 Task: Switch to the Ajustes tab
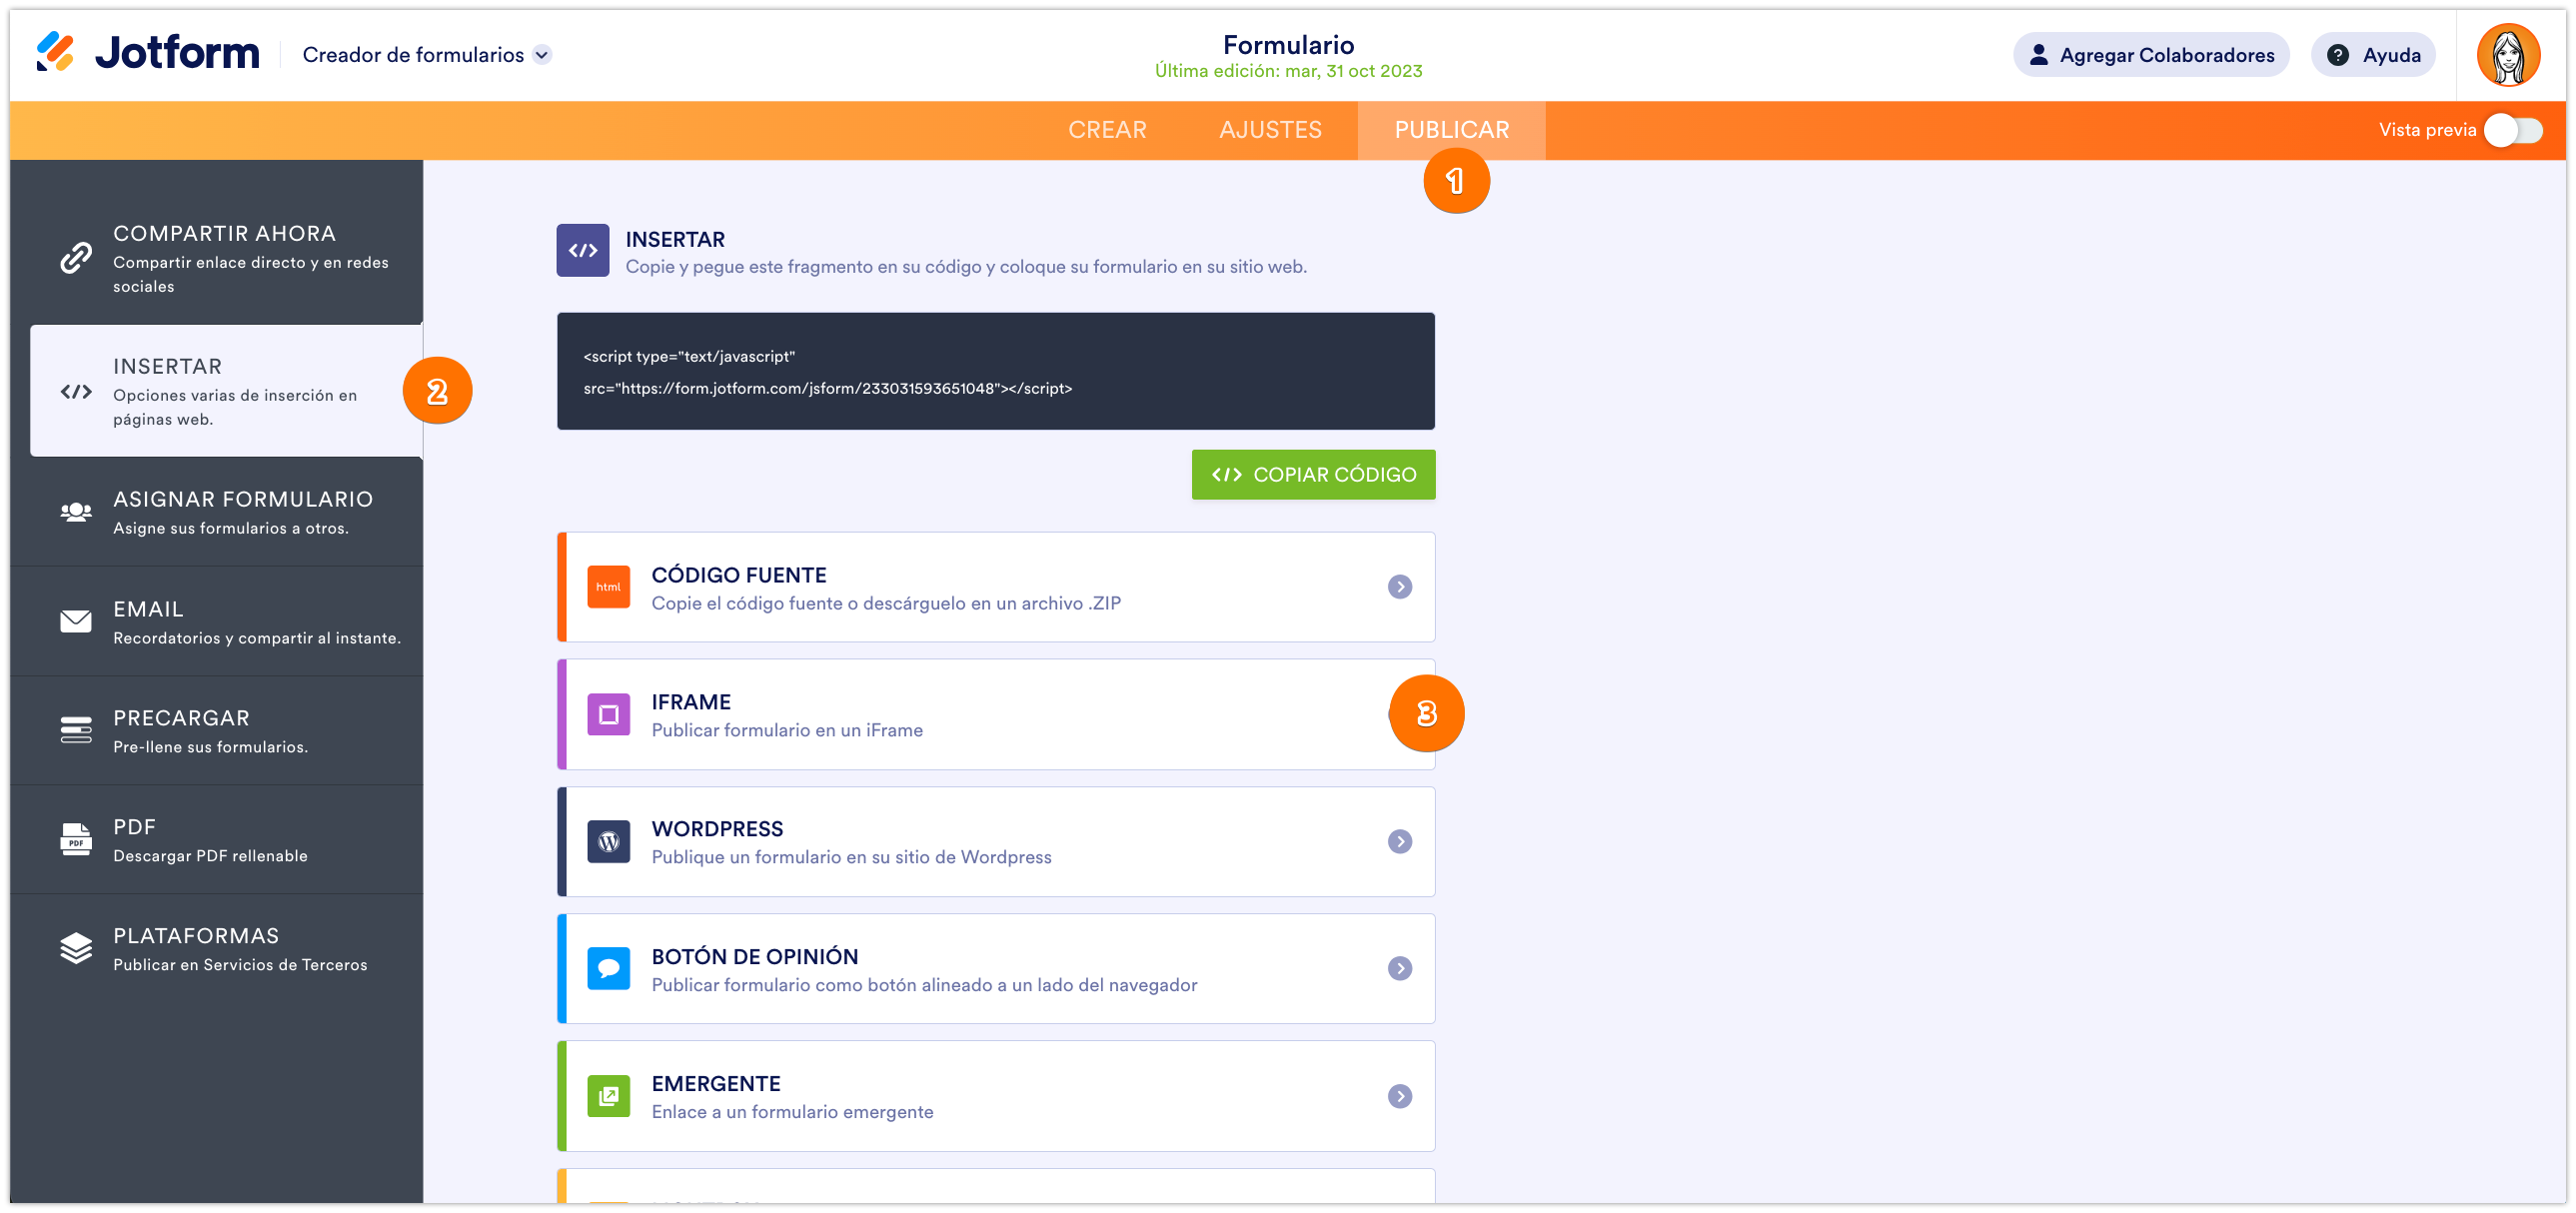(x=1269, y=129)
